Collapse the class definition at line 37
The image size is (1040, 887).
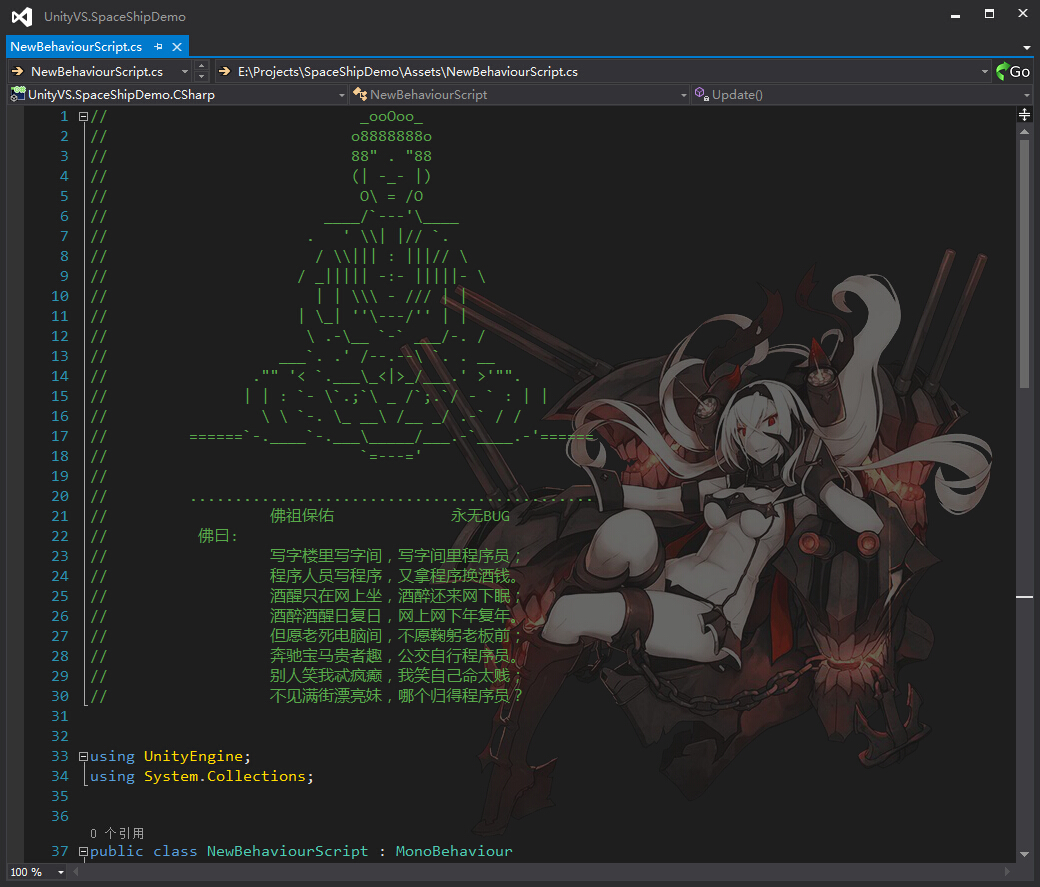coord(84,851)
